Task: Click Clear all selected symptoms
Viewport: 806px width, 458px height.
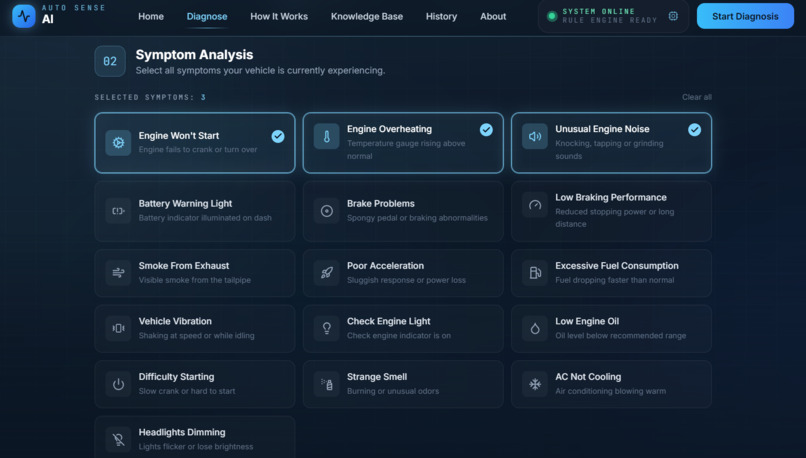Action: click(697, 97)
